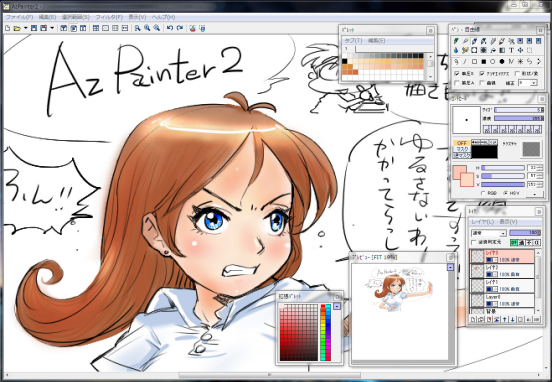Image resolution: width=552 pixels, height=382 pixels.
Task: Select the filled circle shape tool
Action: tap(502, 62)
